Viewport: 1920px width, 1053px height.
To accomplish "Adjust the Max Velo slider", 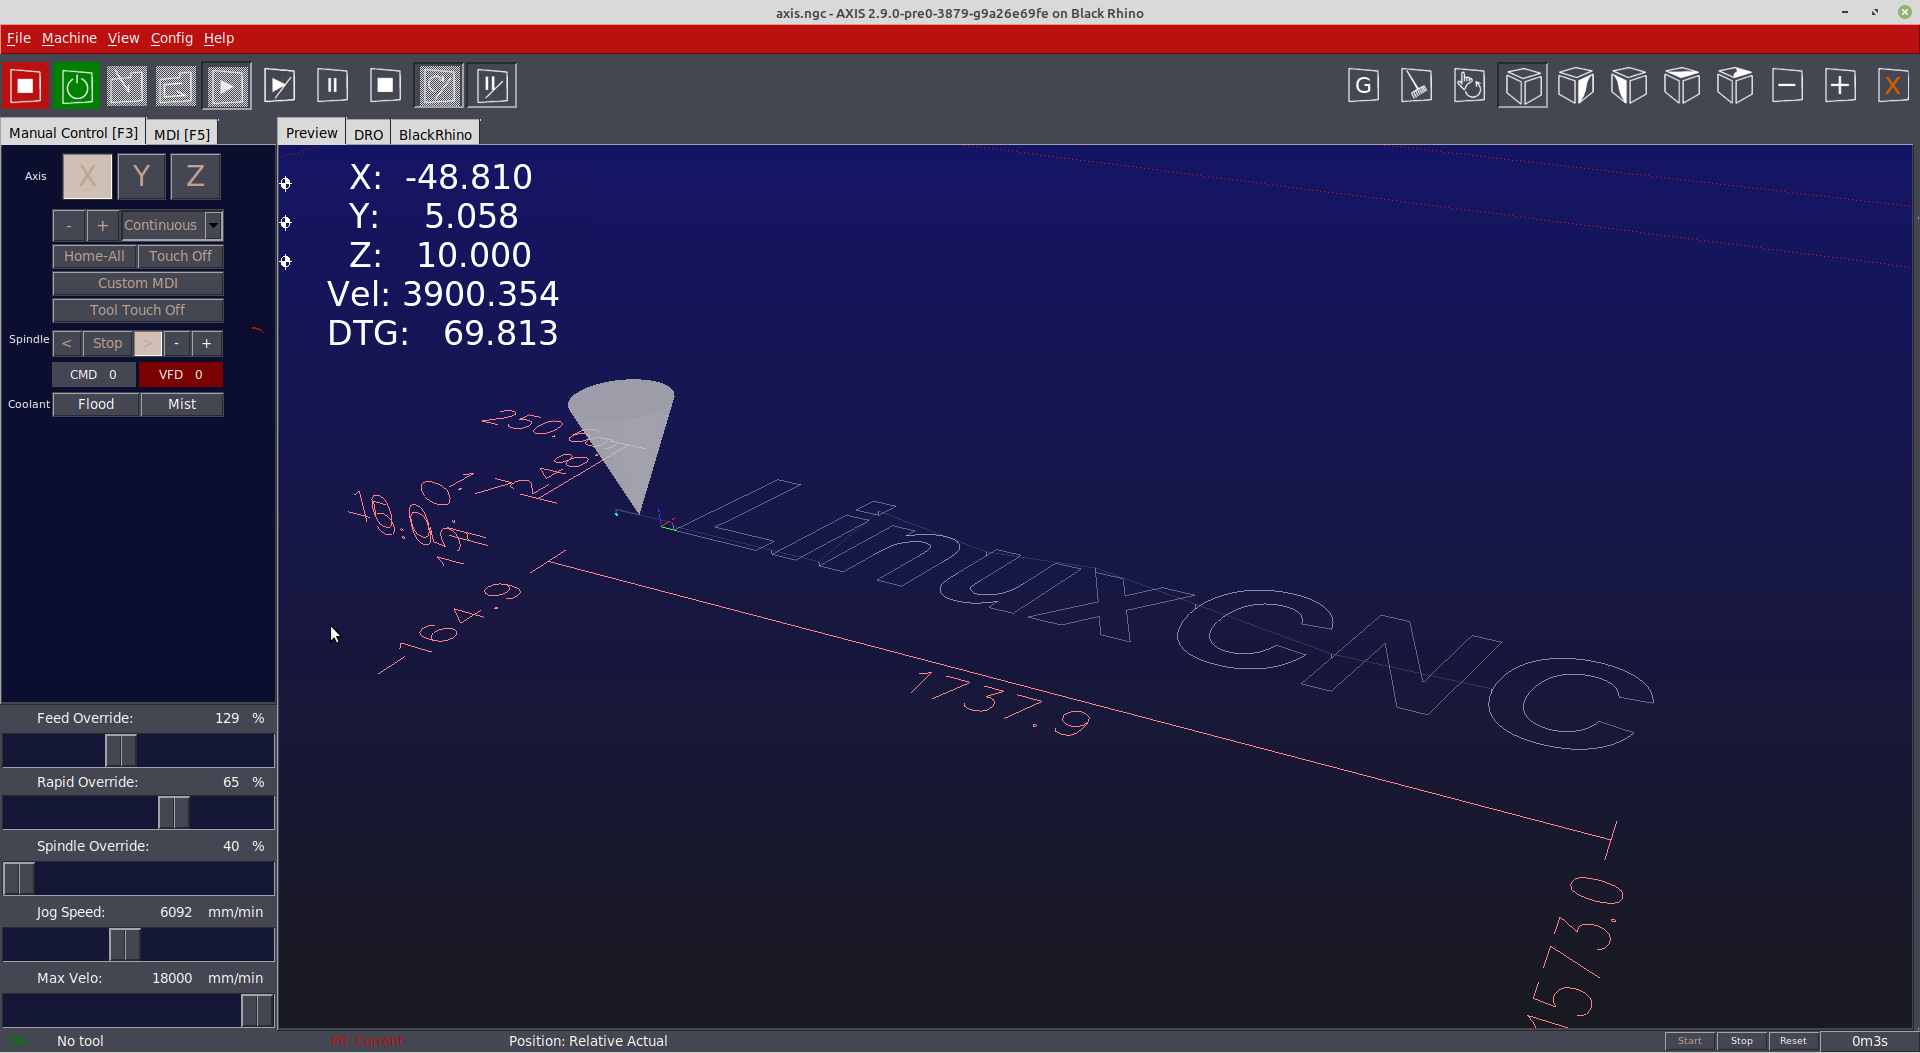I will point(138,1011).
